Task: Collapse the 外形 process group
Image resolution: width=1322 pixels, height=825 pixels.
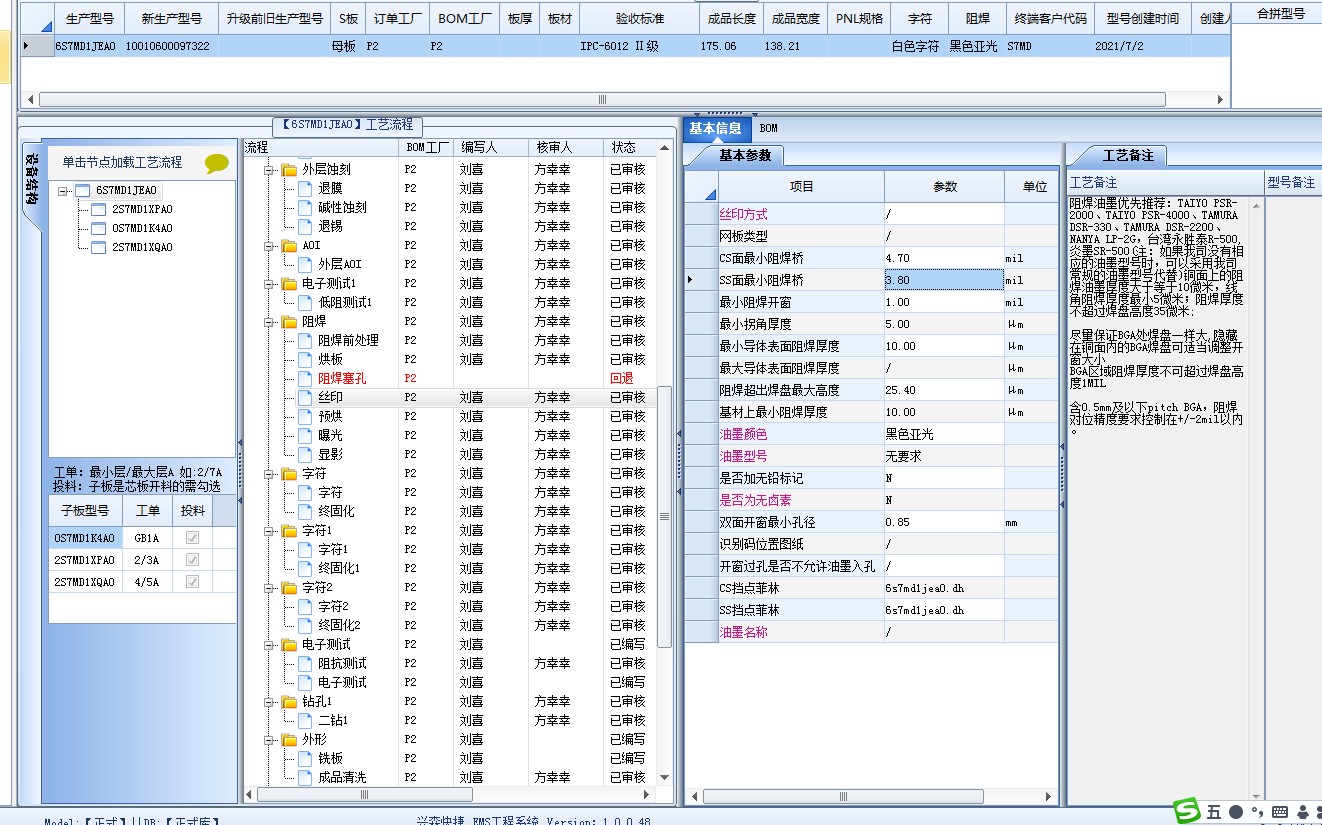Action: tap(270, 740)
